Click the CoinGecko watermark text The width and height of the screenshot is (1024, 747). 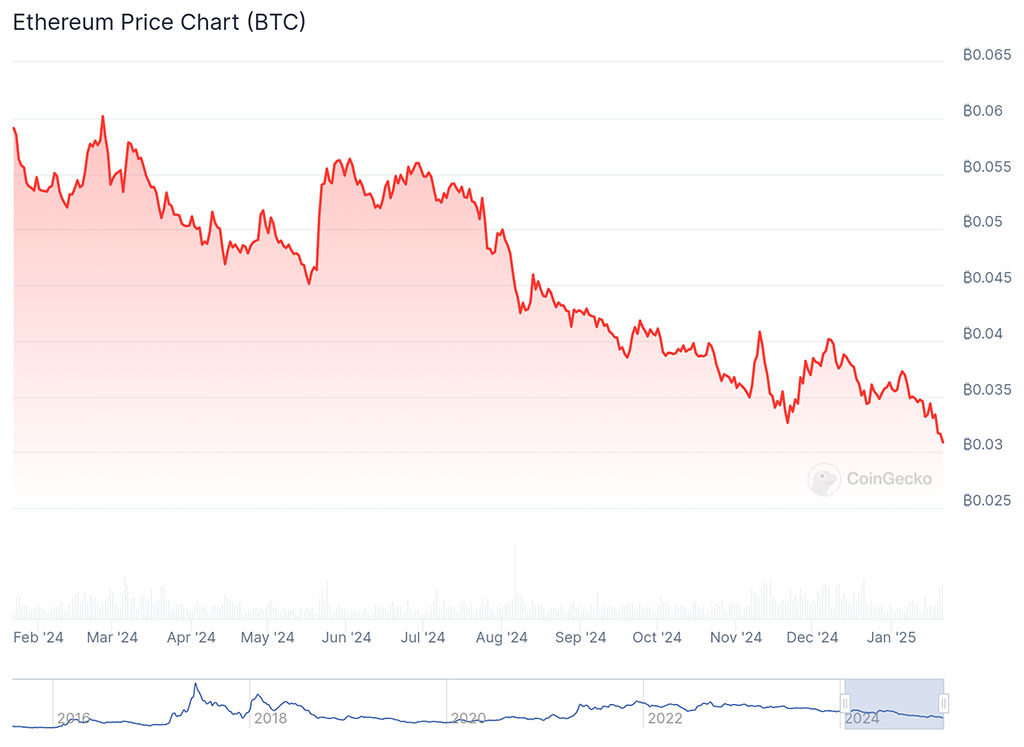[889, 479]
